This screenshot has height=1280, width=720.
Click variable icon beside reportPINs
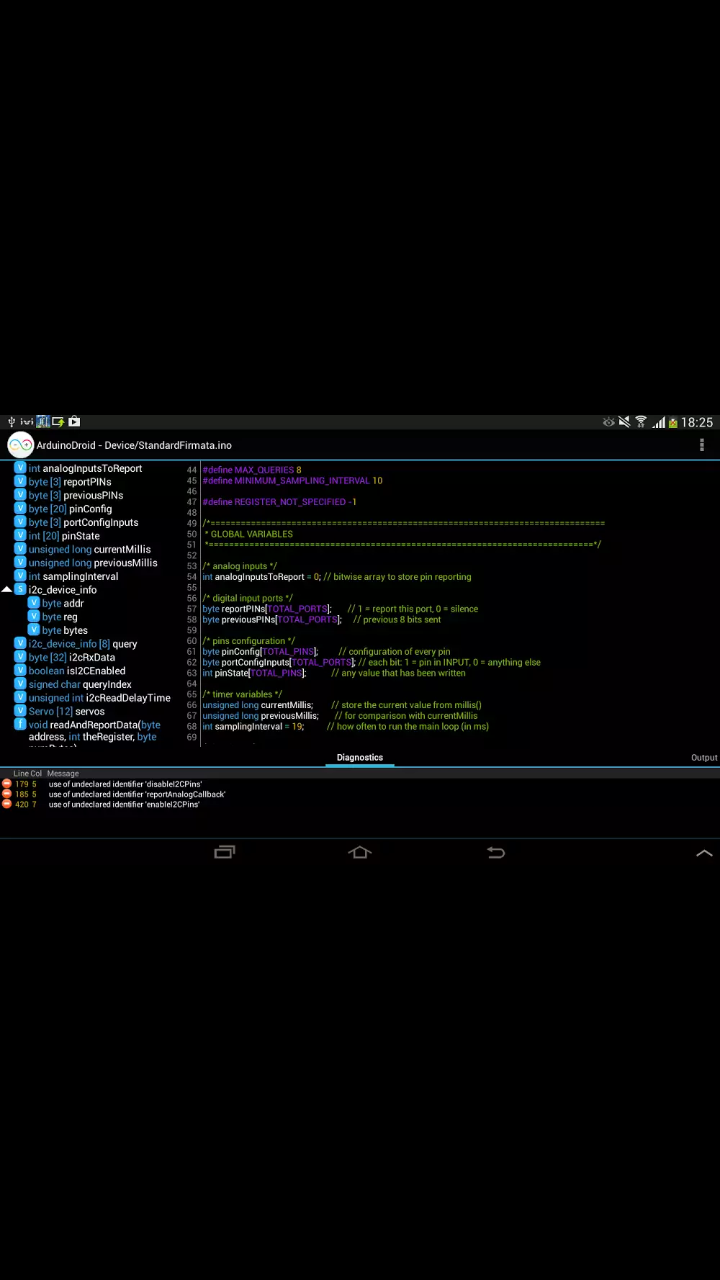pyautogui.click(x=20, y=482)
